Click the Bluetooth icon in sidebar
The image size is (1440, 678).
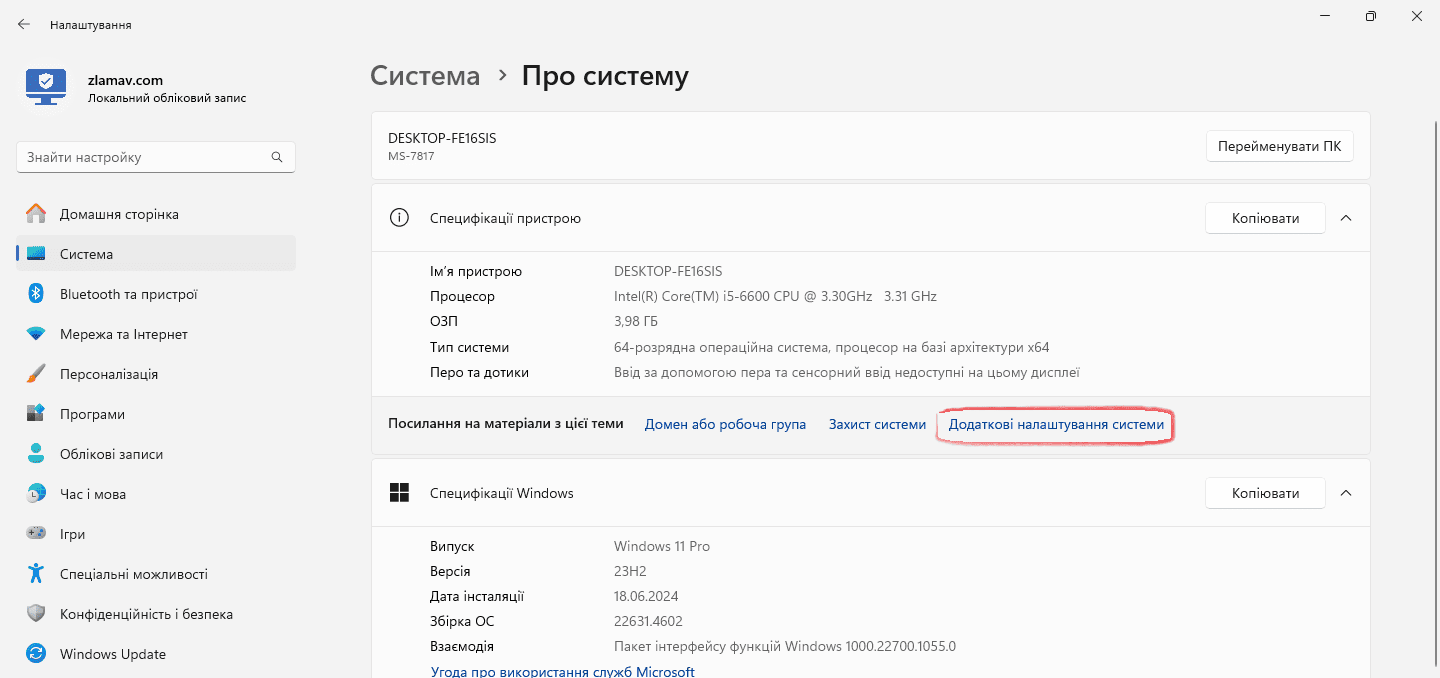(36, 294)
